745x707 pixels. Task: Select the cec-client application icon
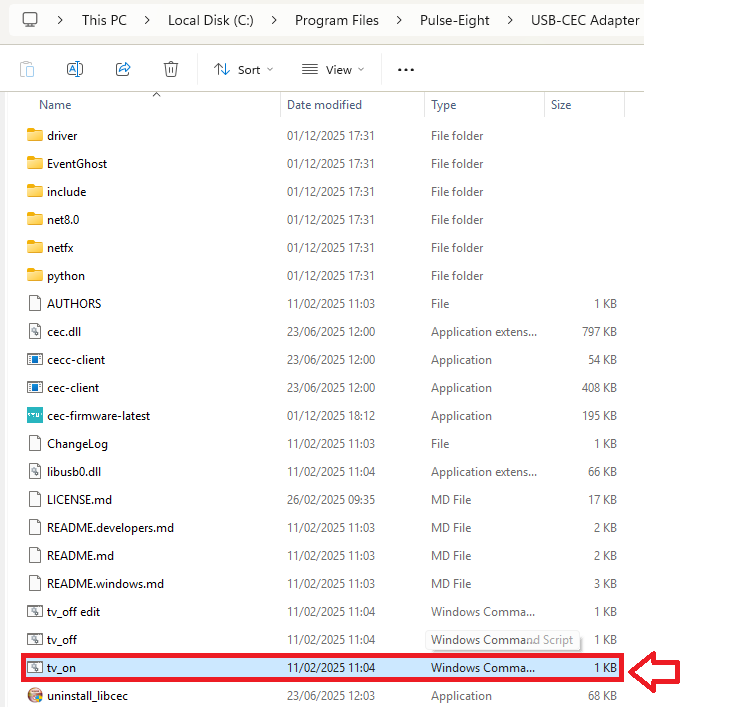click(35, 388)
